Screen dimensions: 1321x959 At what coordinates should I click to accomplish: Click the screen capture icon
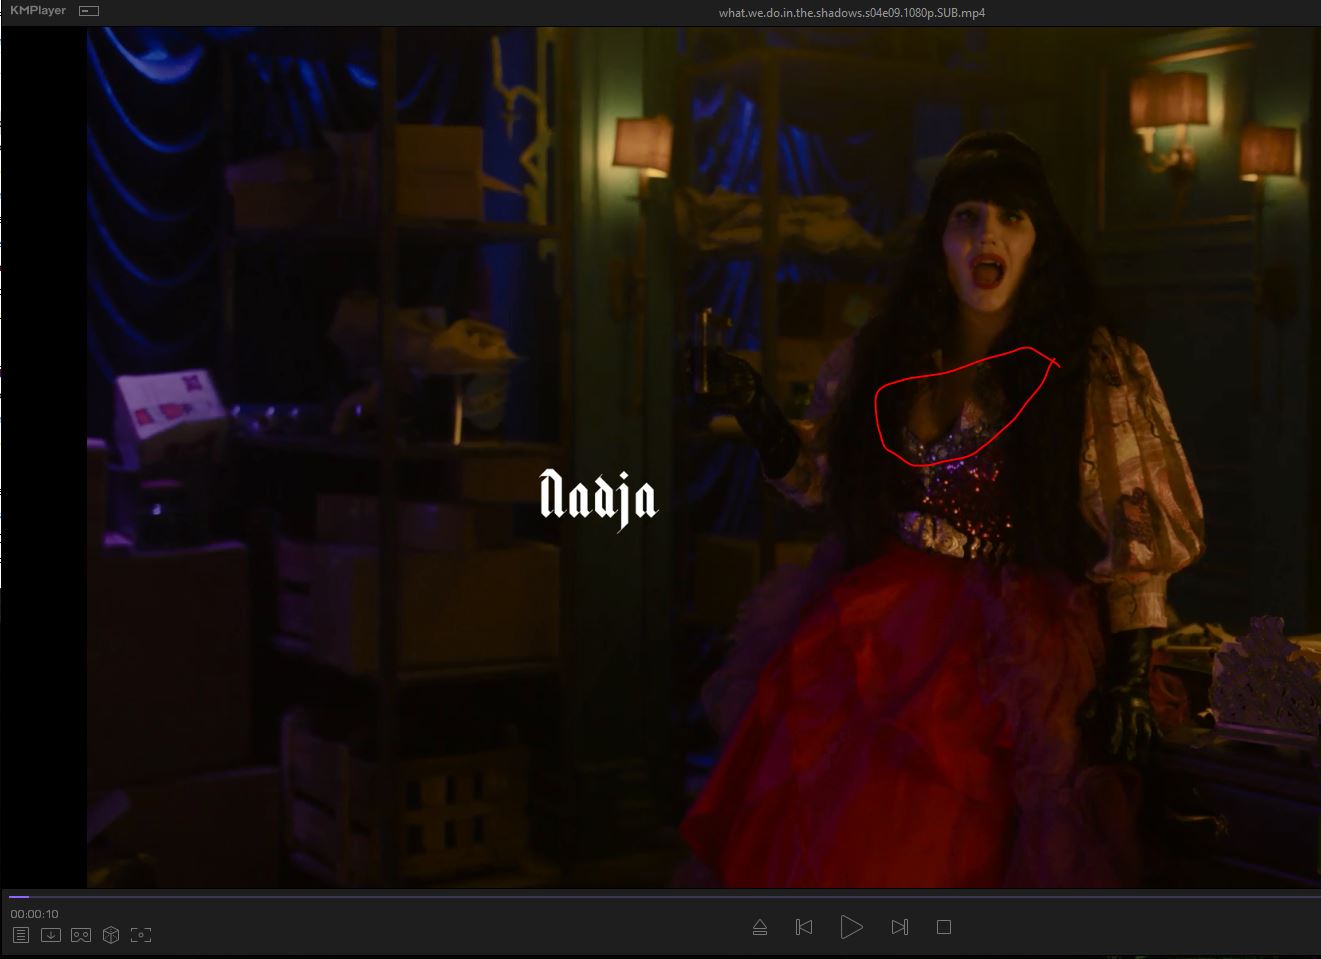(x=141, y=935)
